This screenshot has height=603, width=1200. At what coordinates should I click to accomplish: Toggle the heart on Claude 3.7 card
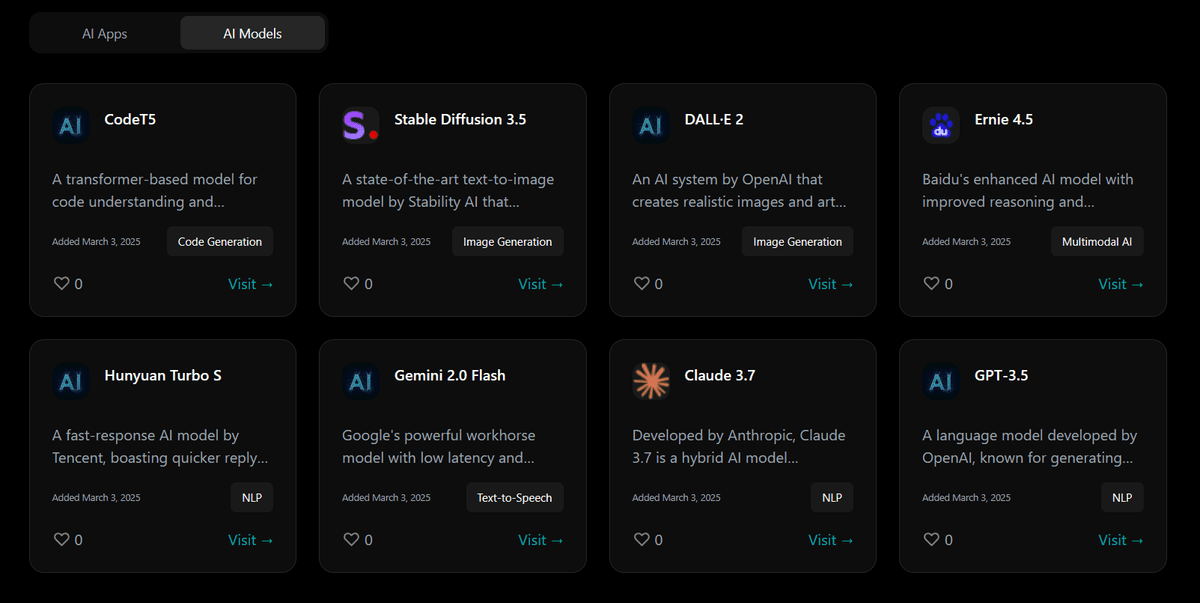[642, 540]
